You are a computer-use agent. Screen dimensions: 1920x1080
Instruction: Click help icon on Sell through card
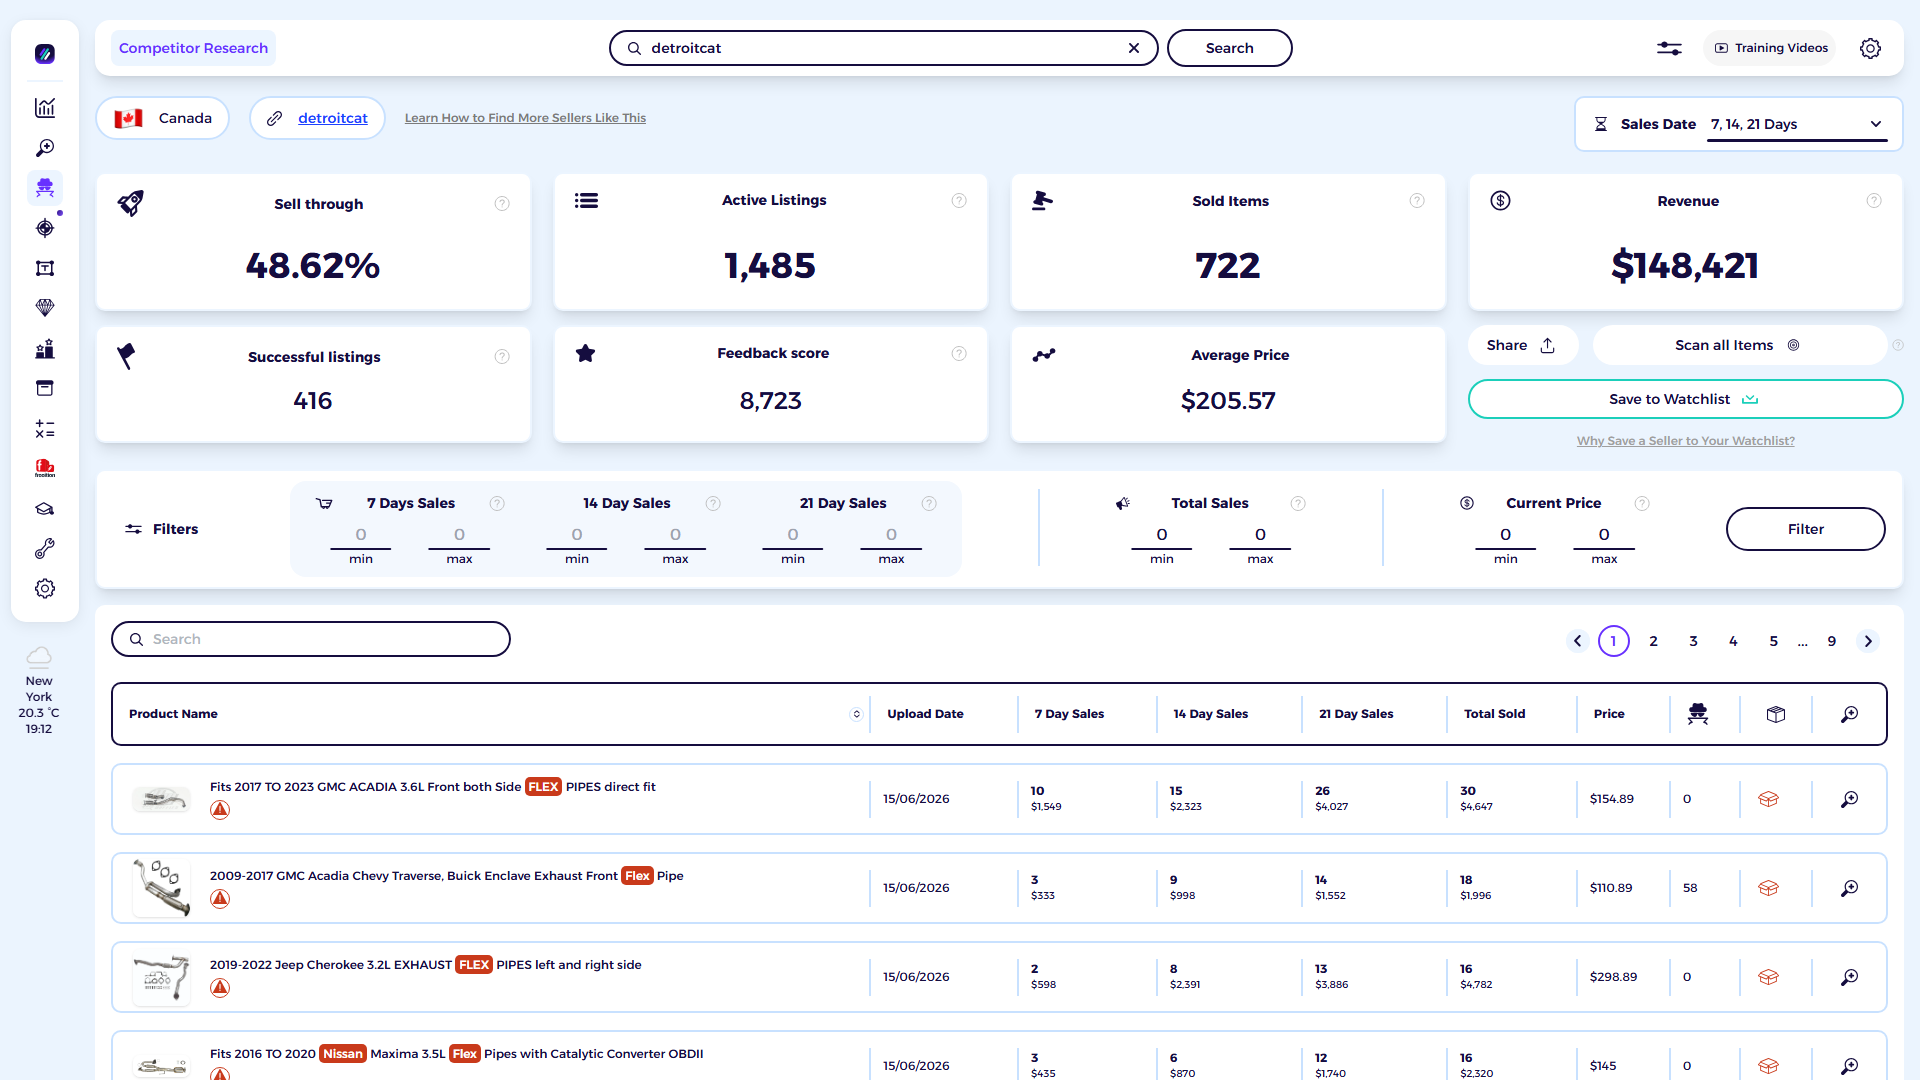(502, 204)
